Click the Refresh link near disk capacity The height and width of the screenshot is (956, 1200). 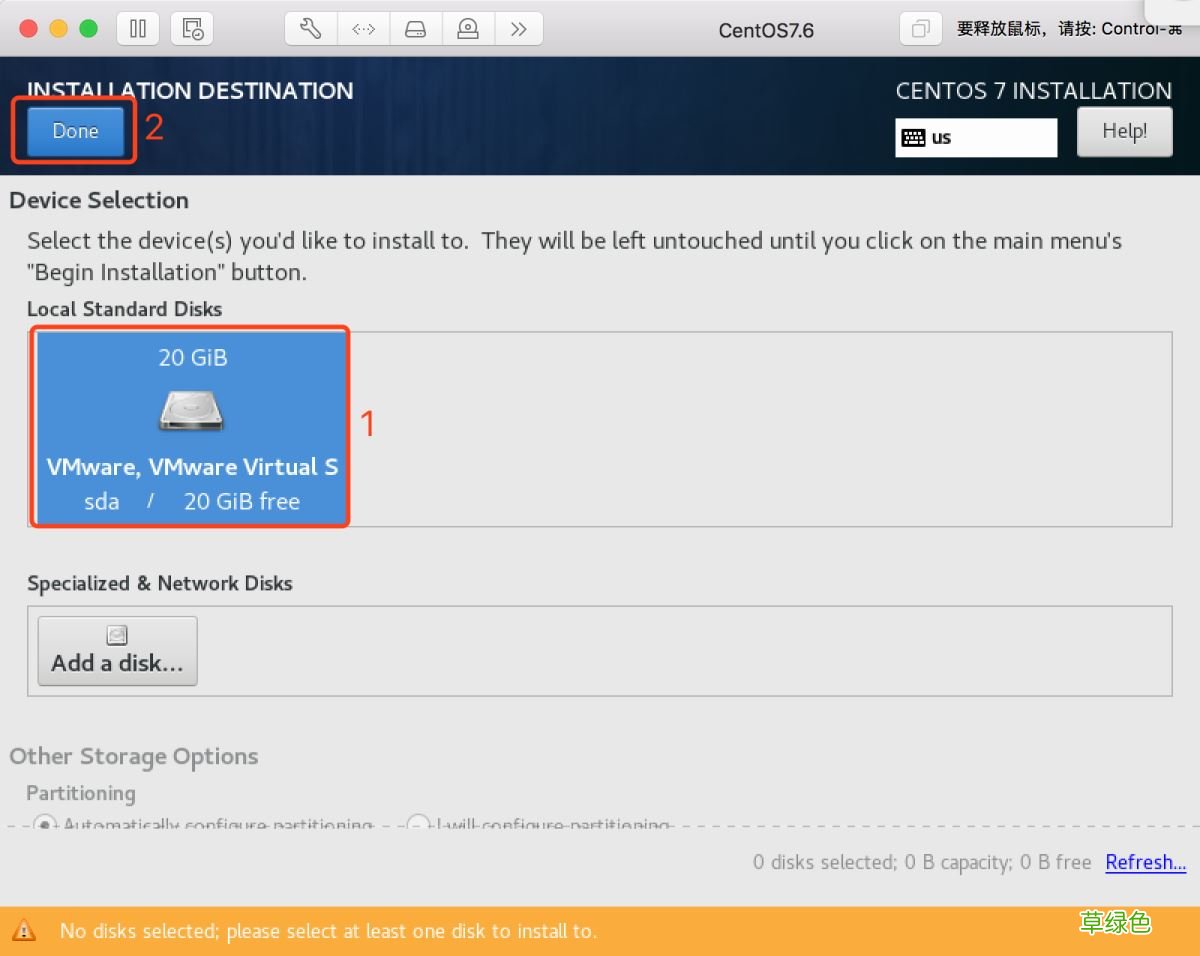click(1144, 862)
